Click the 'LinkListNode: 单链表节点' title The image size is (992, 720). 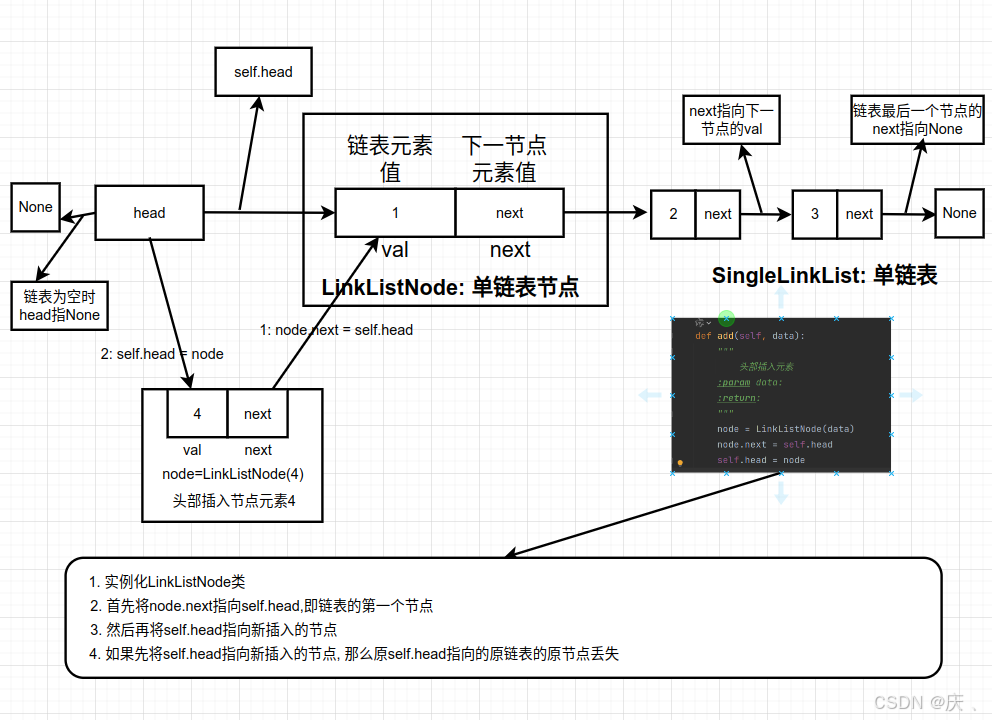[x=450, y=287]
